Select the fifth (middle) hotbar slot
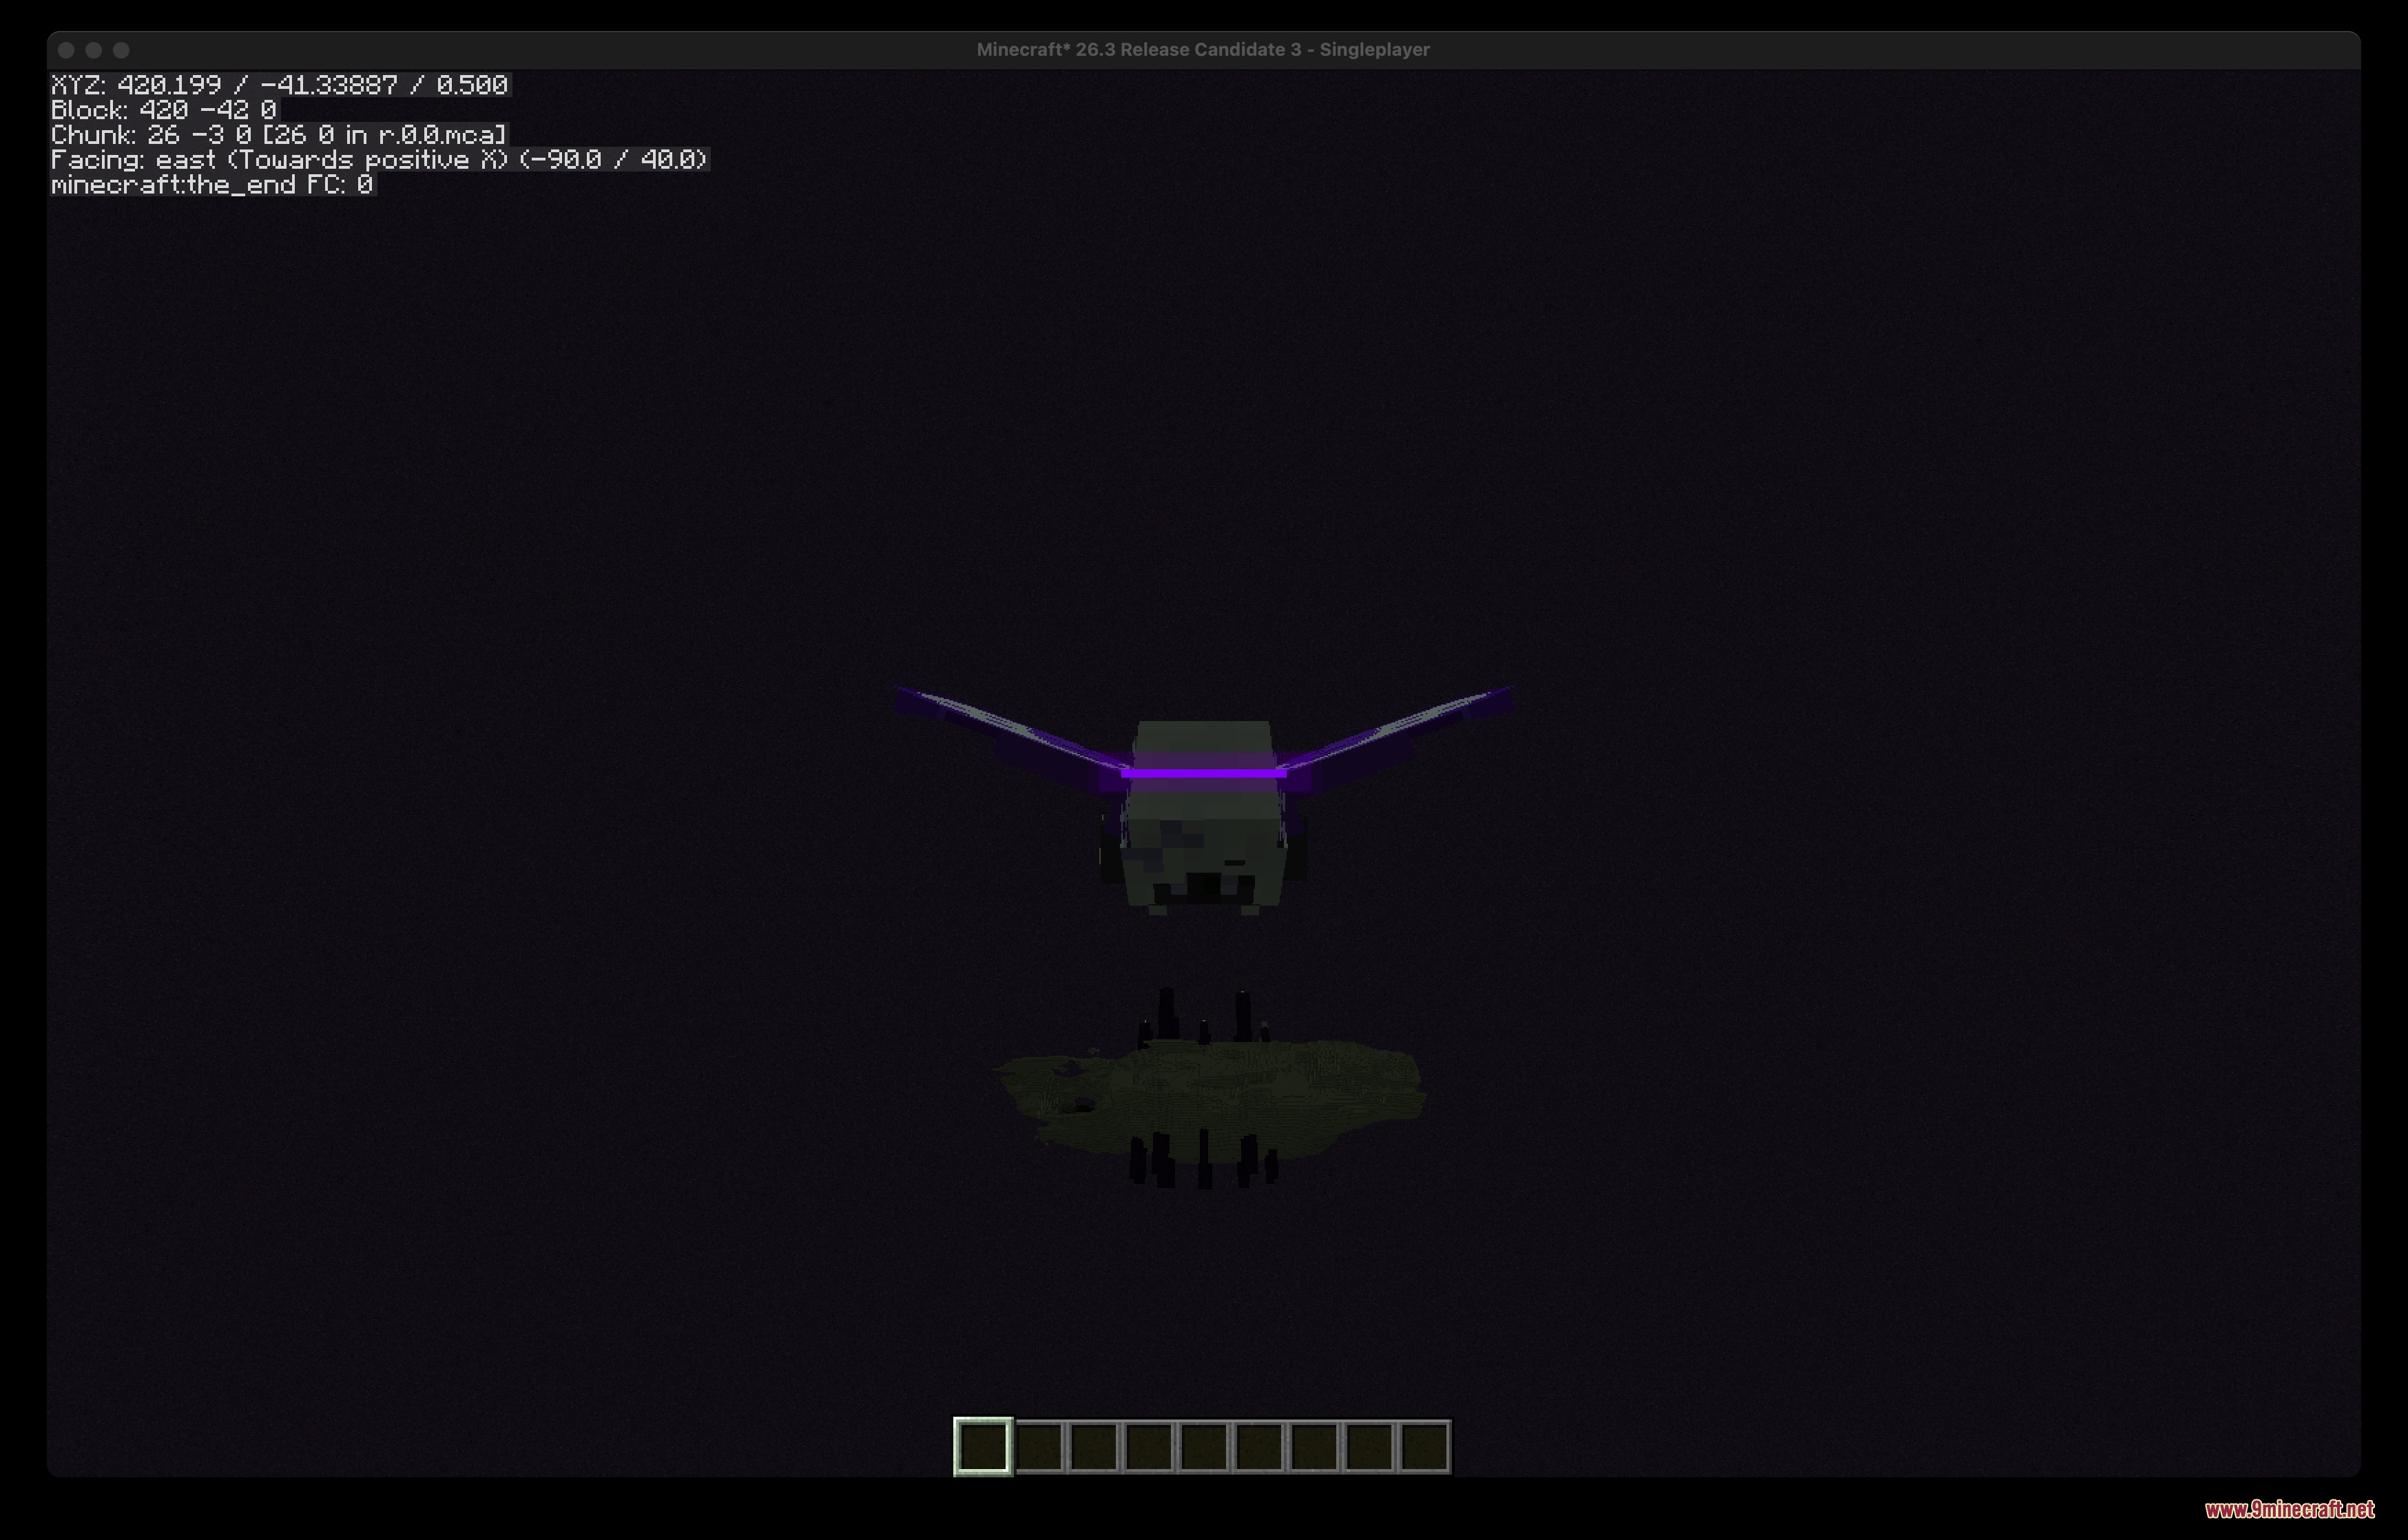Viewport: 2408px width, 1540px height. pos(1203,1446)
